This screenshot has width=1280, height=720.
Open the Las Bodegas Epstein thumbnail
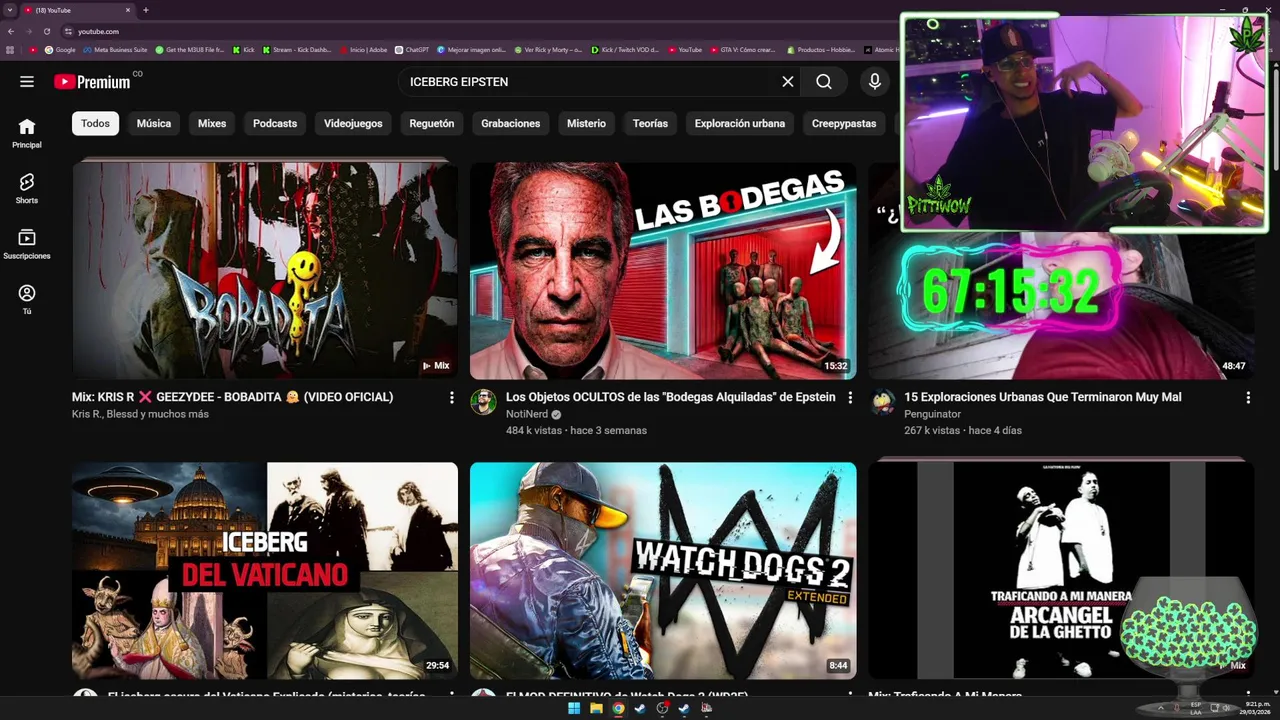tap(663, 270)
